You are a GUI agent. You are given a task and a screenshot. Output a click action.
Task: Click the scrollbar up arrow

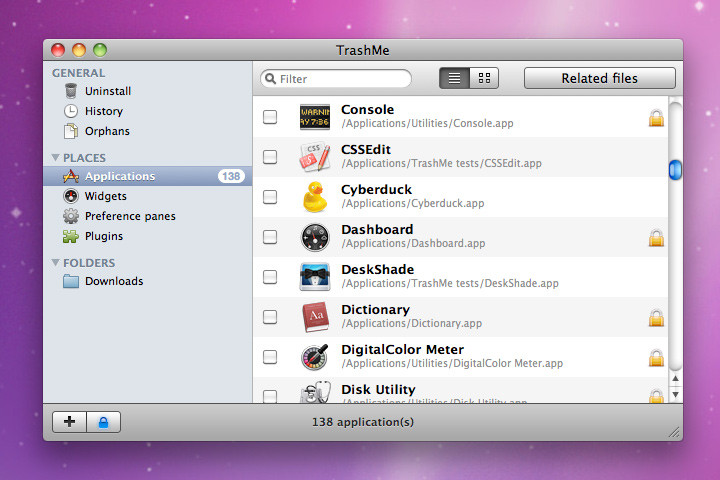[675, 378]
